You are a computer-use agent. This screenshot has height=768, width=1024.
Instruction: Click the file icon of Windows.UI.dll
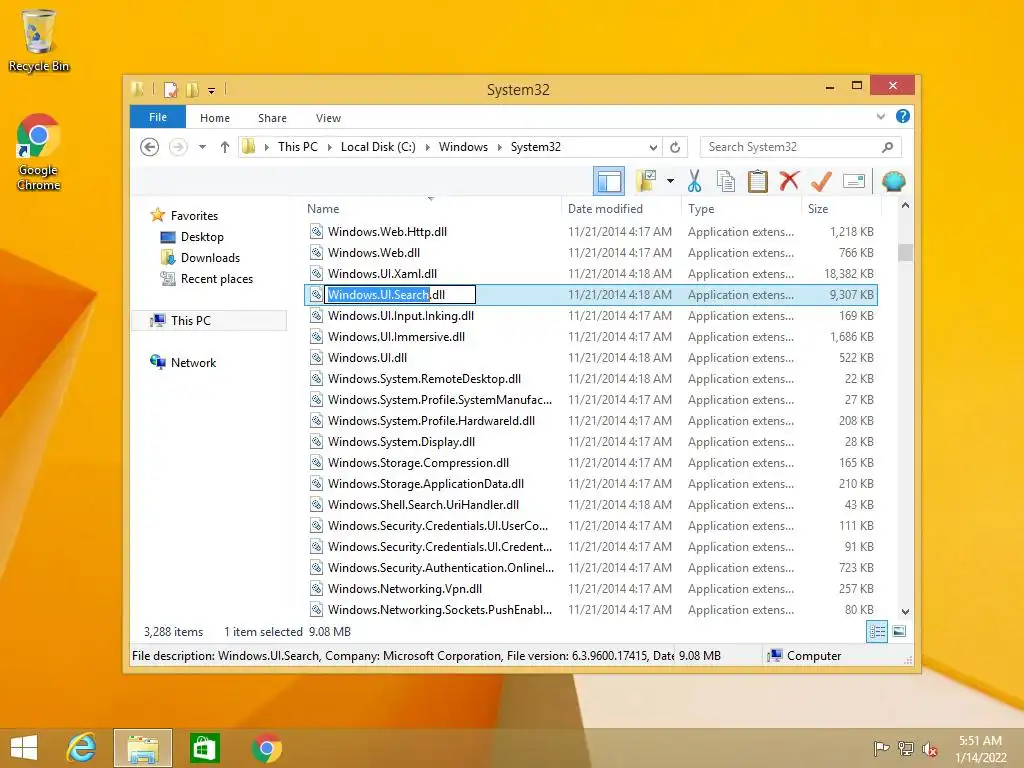click(316, 357)
